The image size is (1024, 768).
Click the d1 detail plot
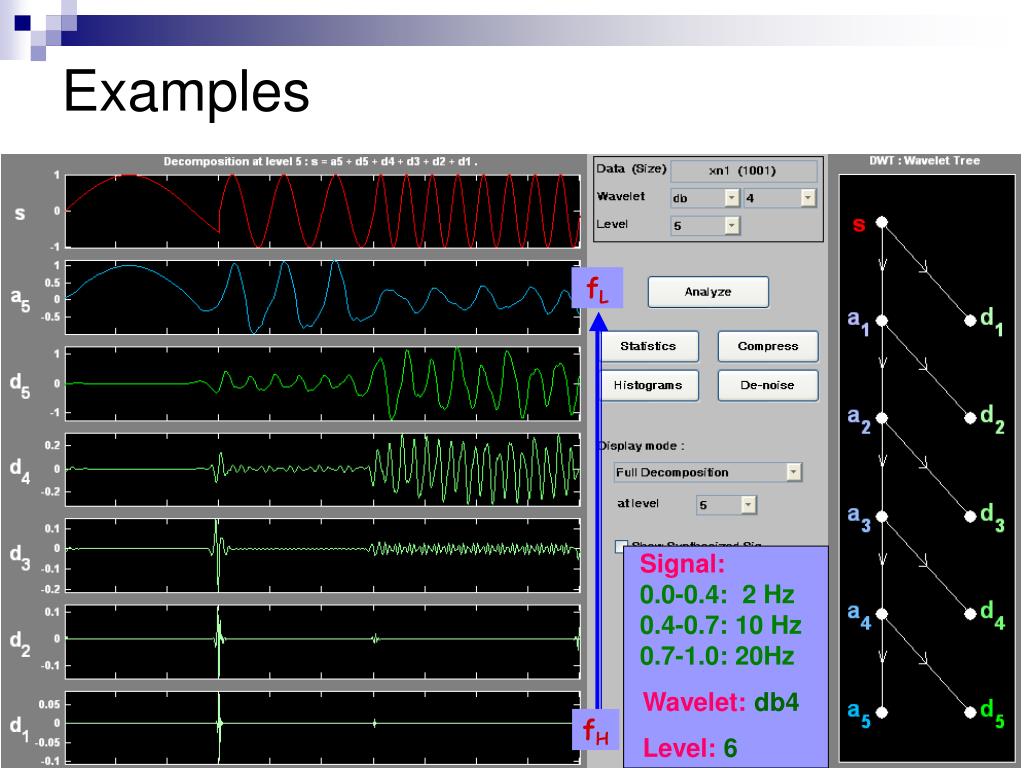(323, 728)
